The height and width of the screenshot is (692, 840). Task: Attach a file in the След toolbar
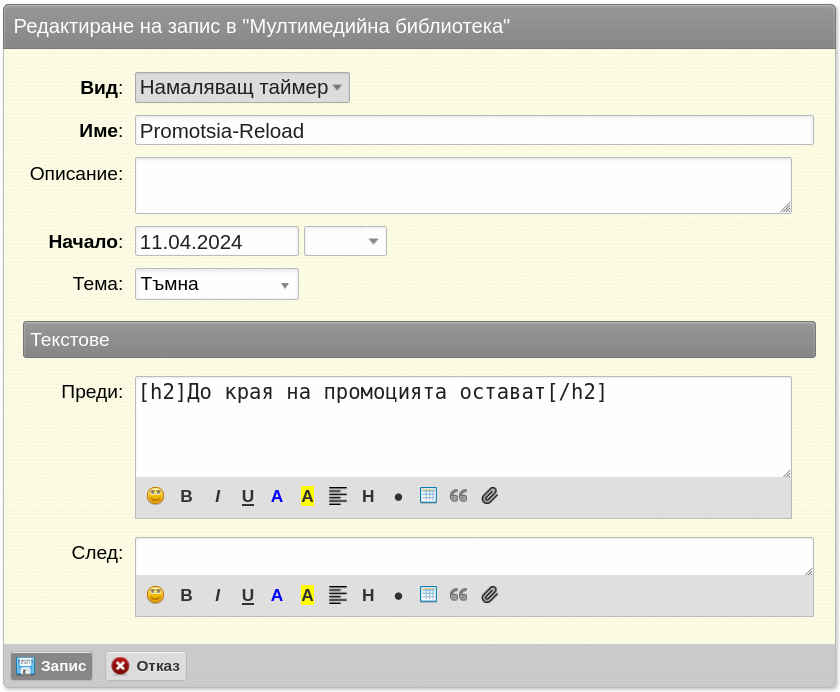pyautogui.click(x=490, y=595)
